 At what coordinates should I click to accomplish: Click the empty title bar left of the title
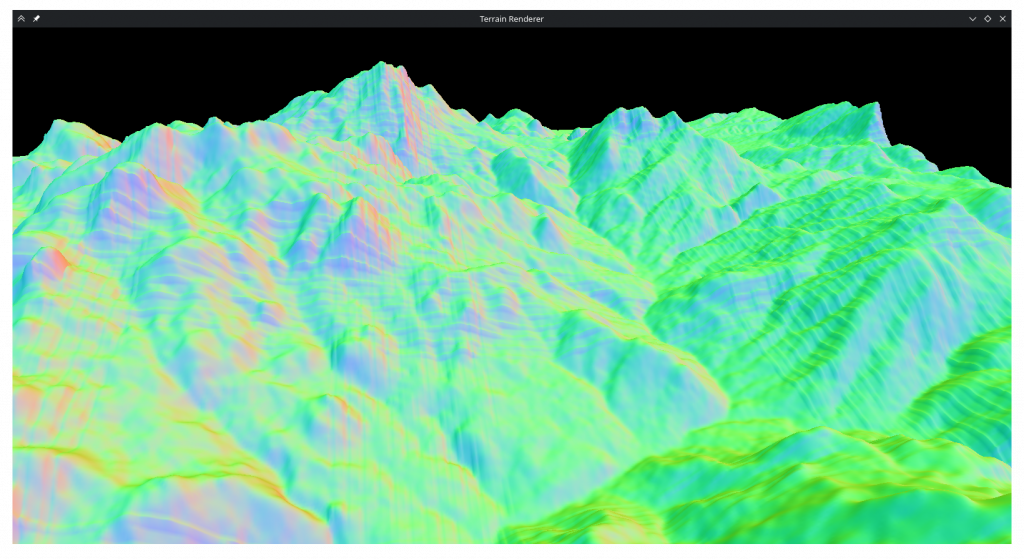(250, 19)
